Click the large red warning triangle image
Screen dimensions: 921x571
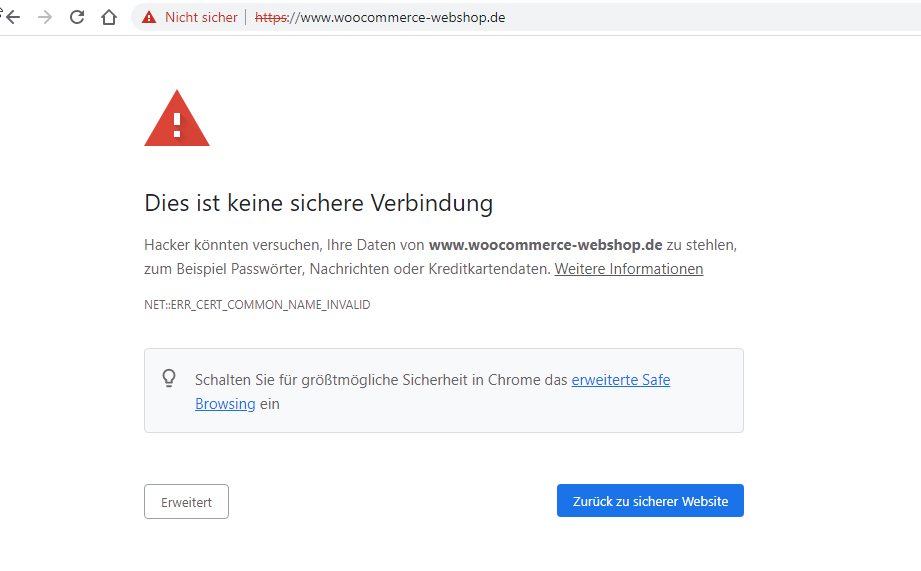177,118
